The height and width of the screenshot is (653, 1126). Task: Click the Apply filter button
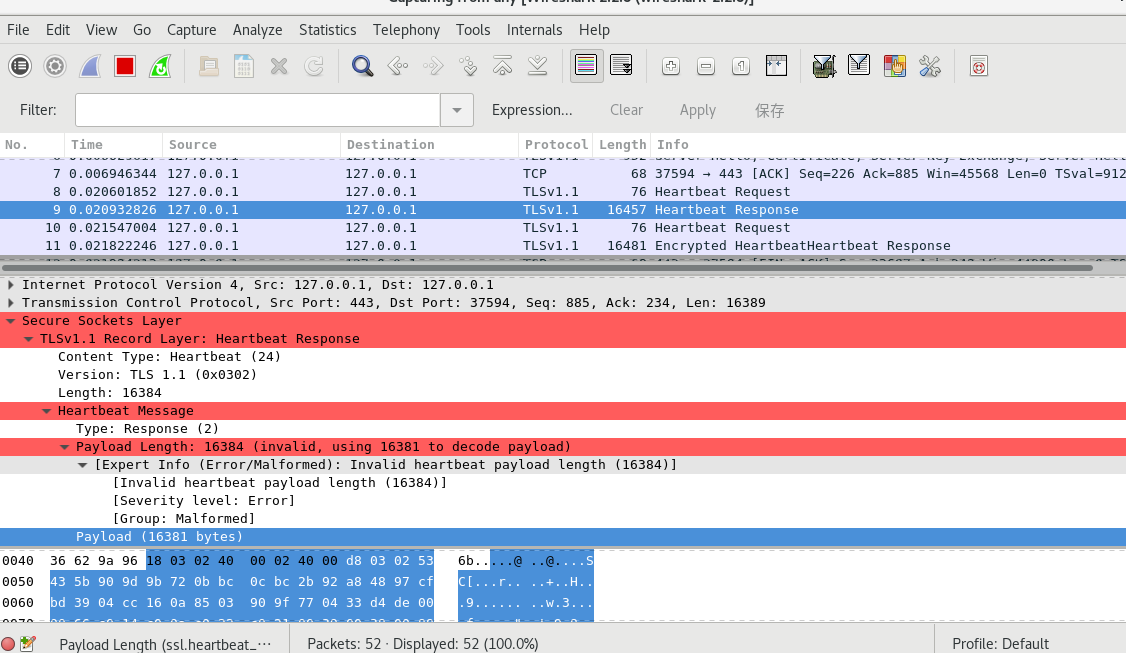pos(697,110)
